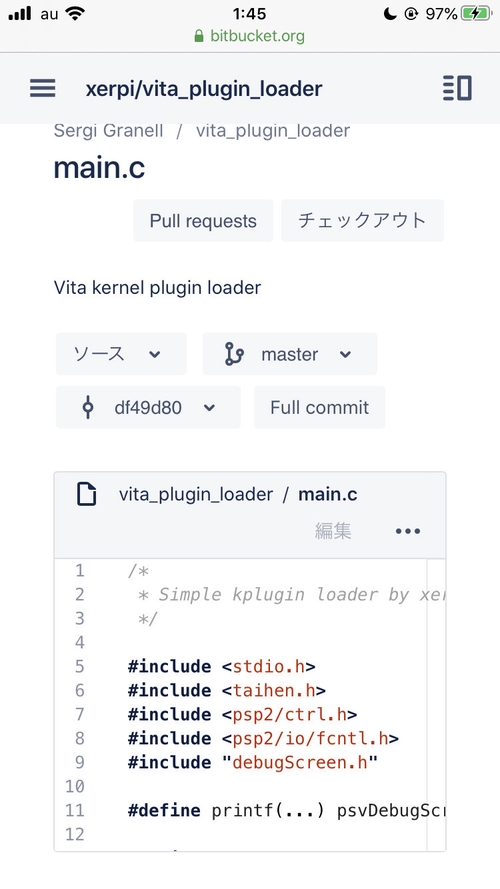Click the commit icon beside df49d80
Screen dimensions: 500x889
pos(87,408)
